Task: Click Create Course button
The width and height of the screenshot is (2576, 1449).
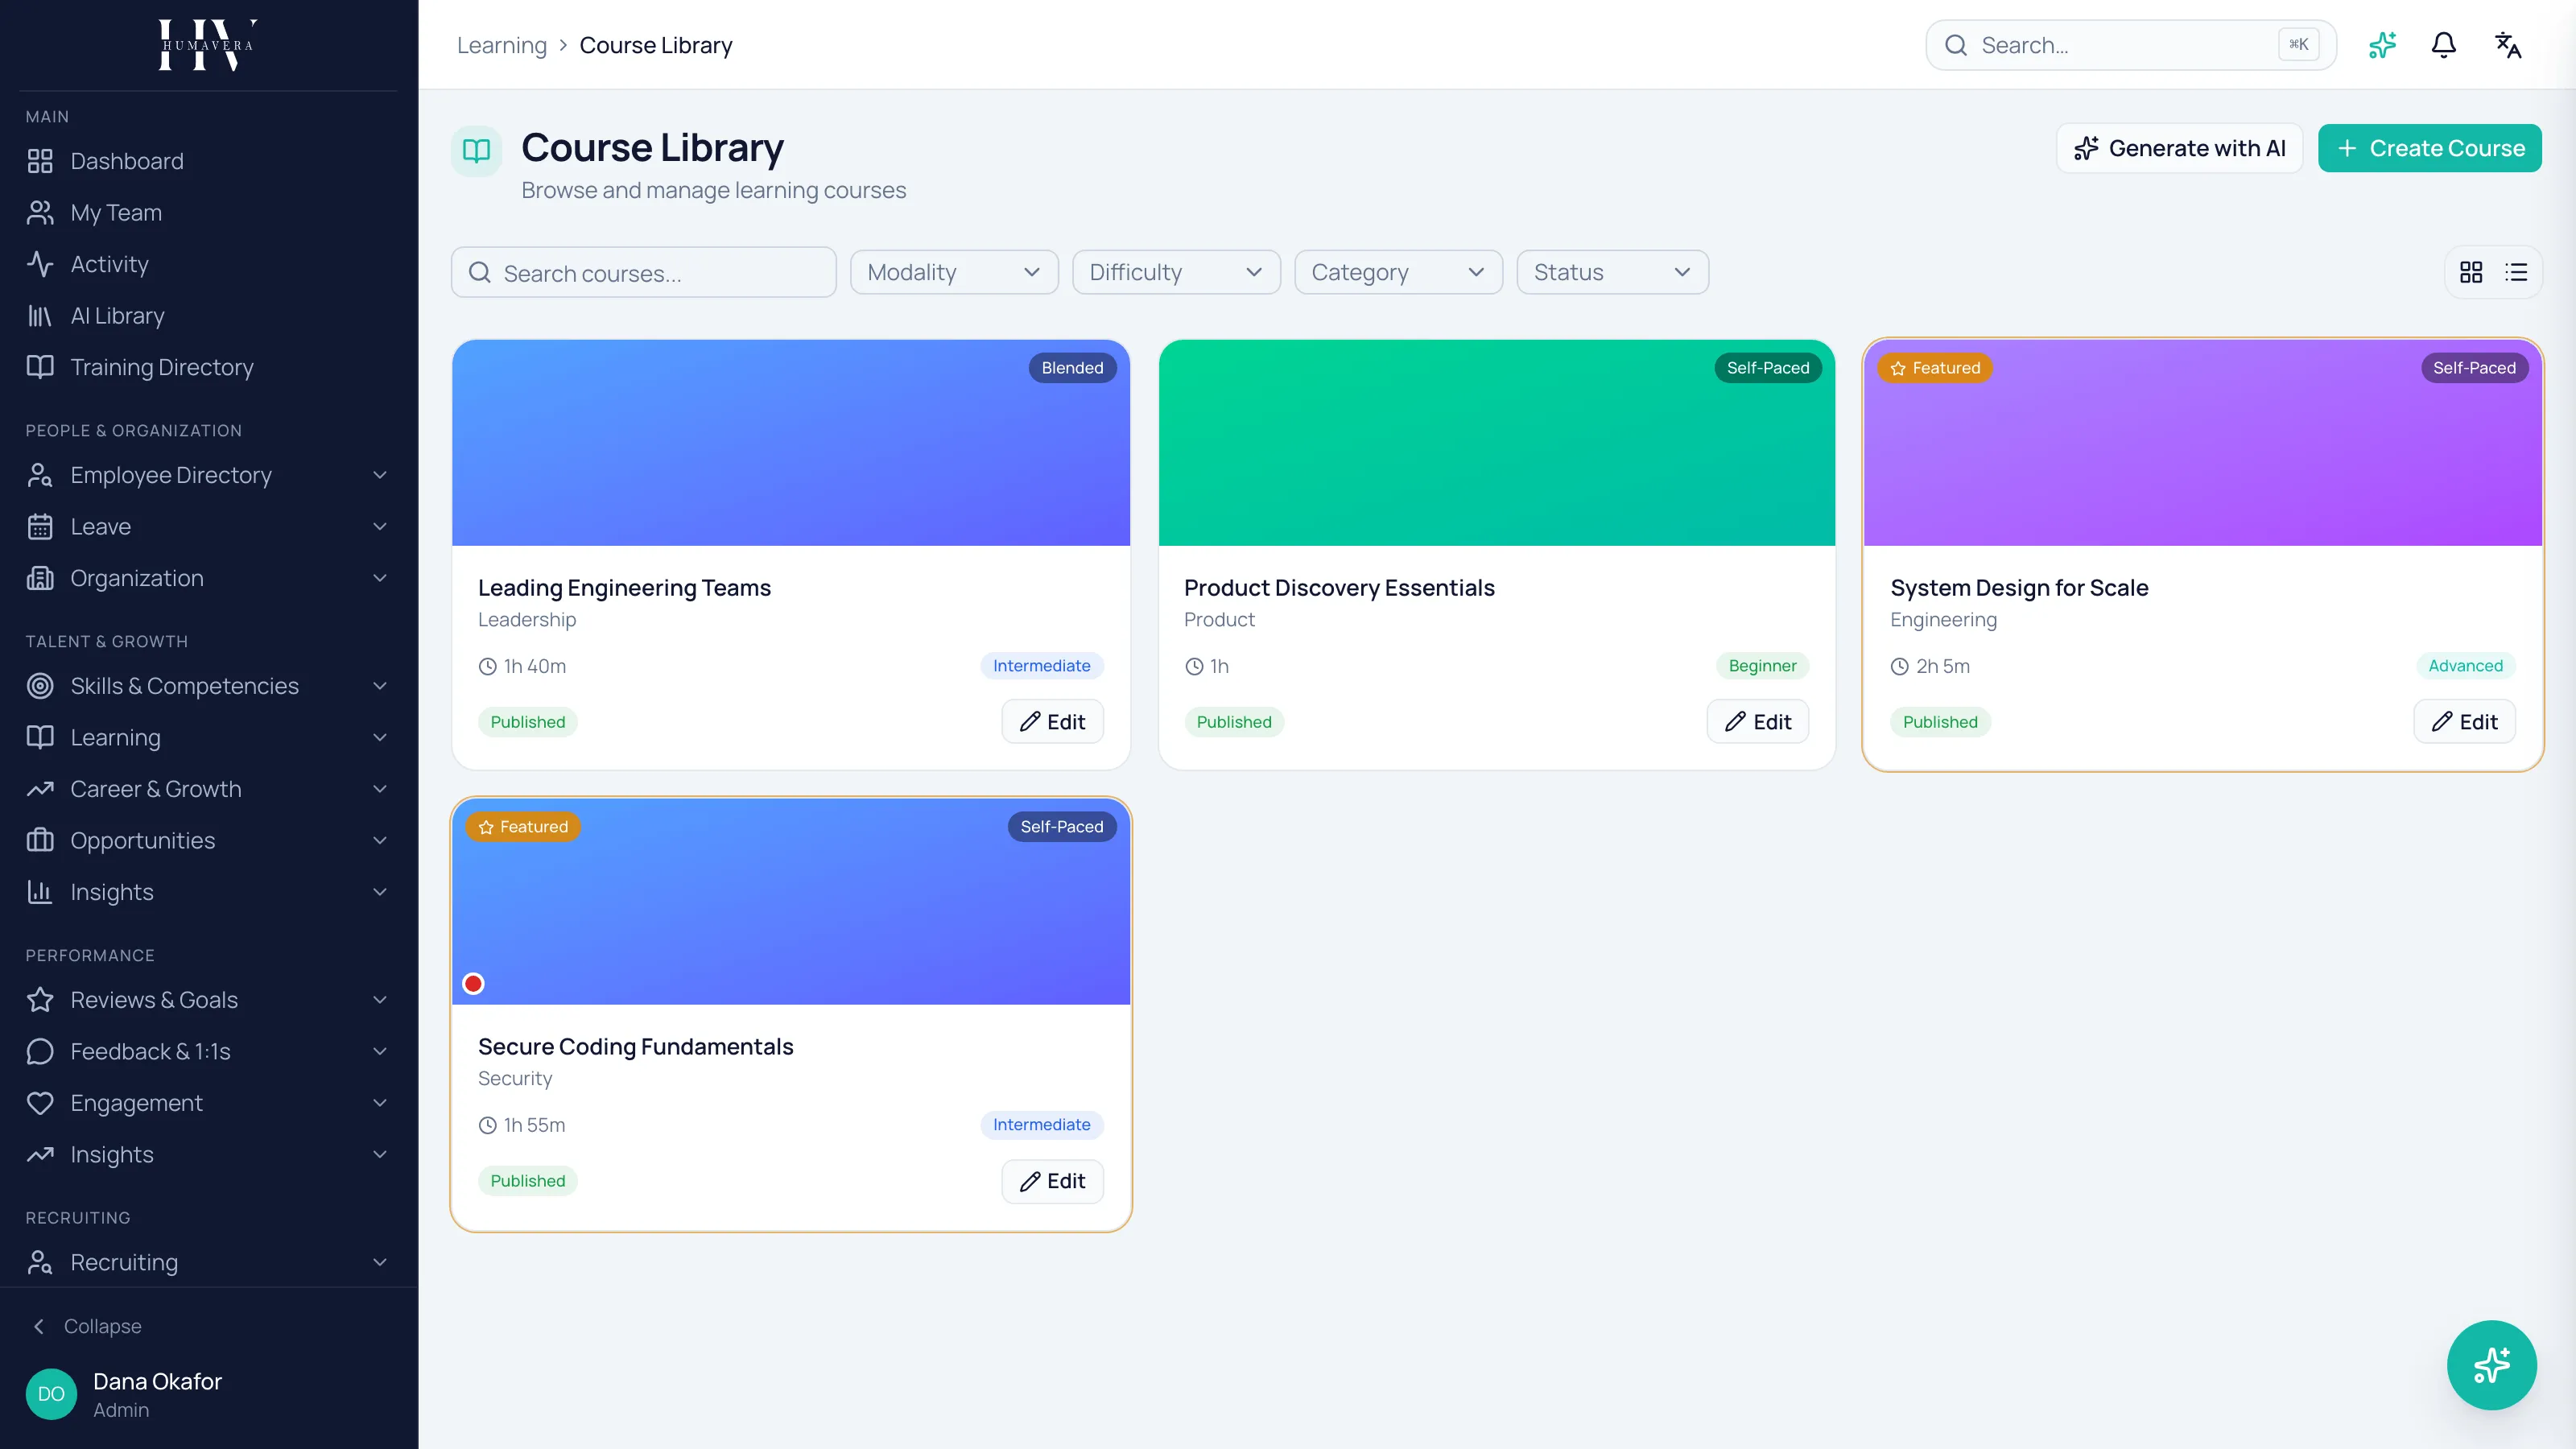Action: 2430,148
